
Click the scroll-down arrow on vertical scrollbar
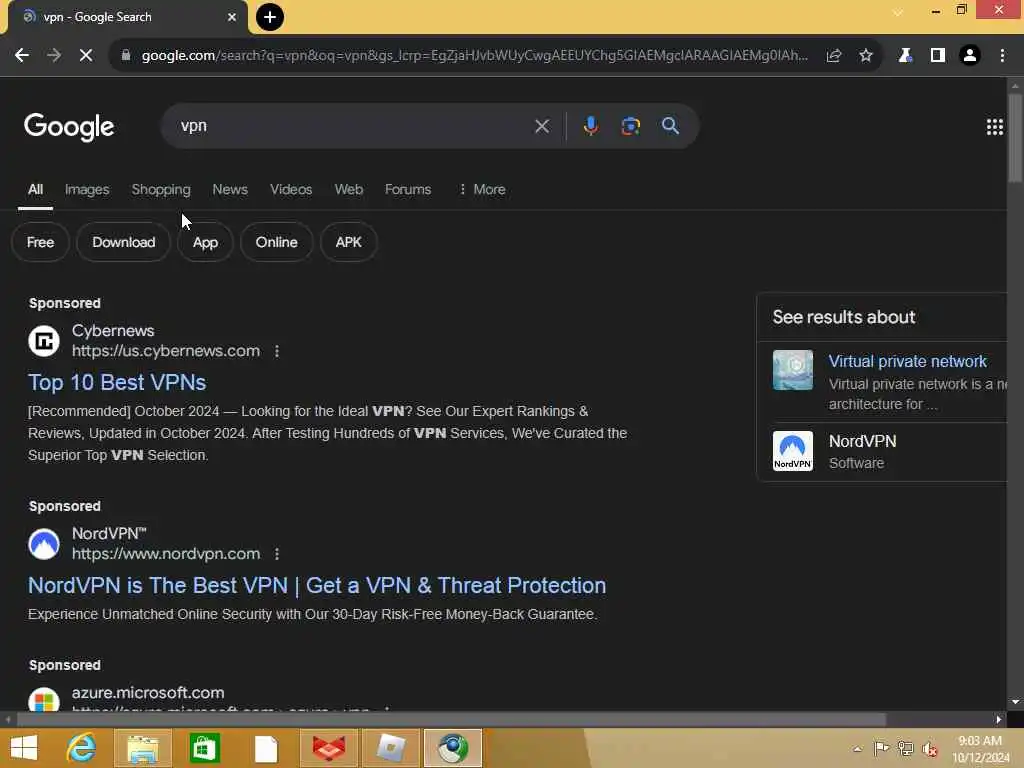(1015, 702)
